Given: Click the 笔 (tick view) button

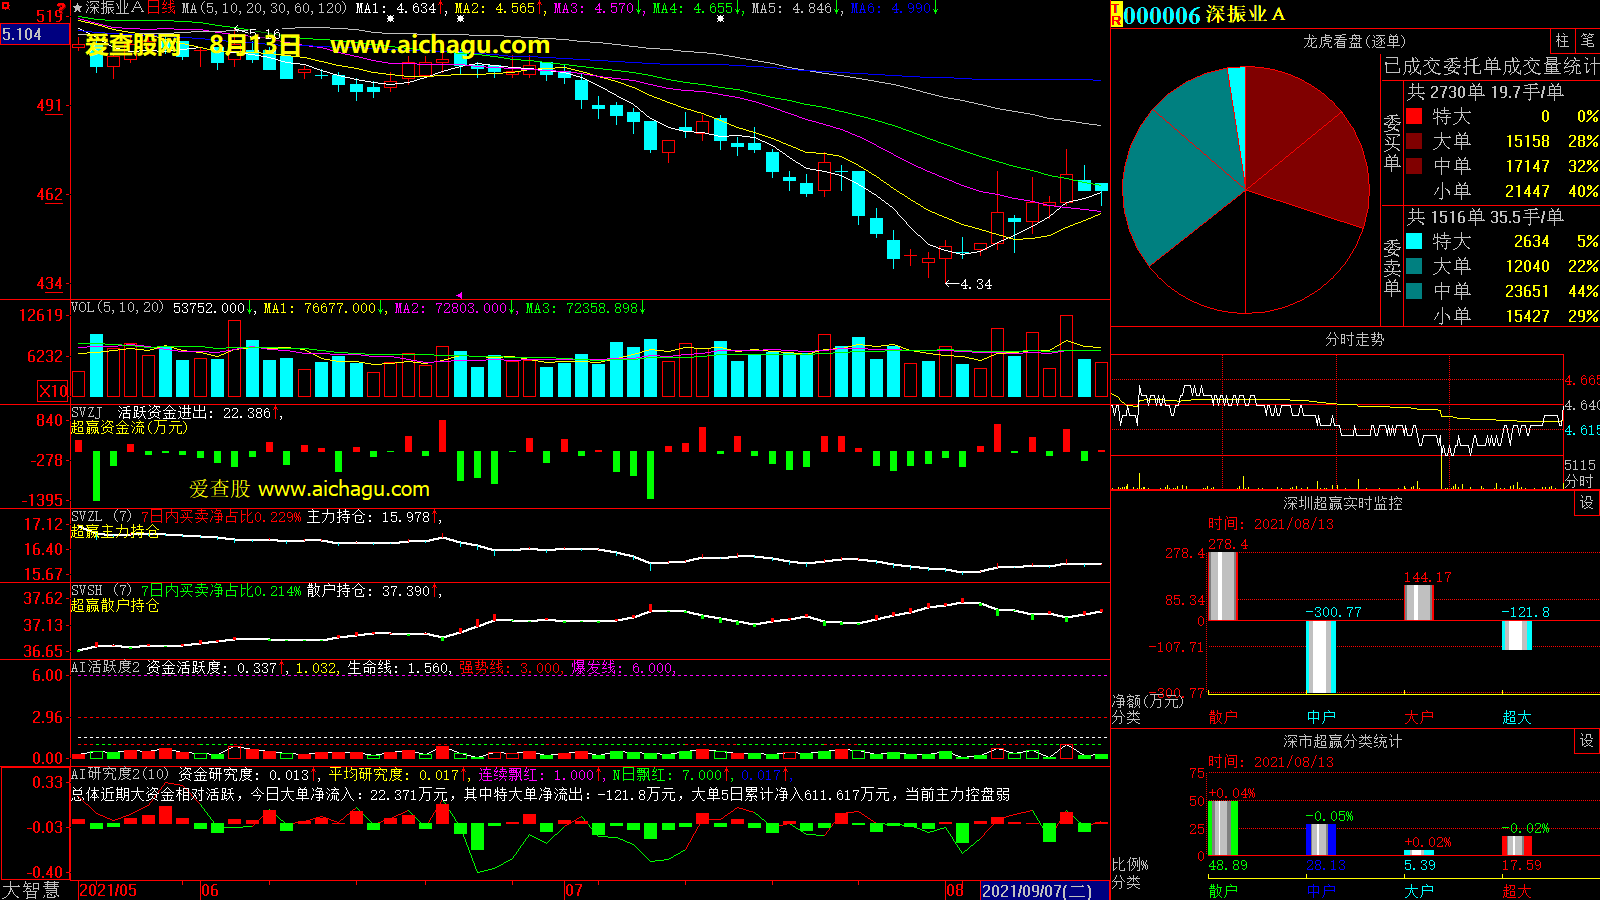Looking at the screenshot, I should click(x=1587, y=41).
